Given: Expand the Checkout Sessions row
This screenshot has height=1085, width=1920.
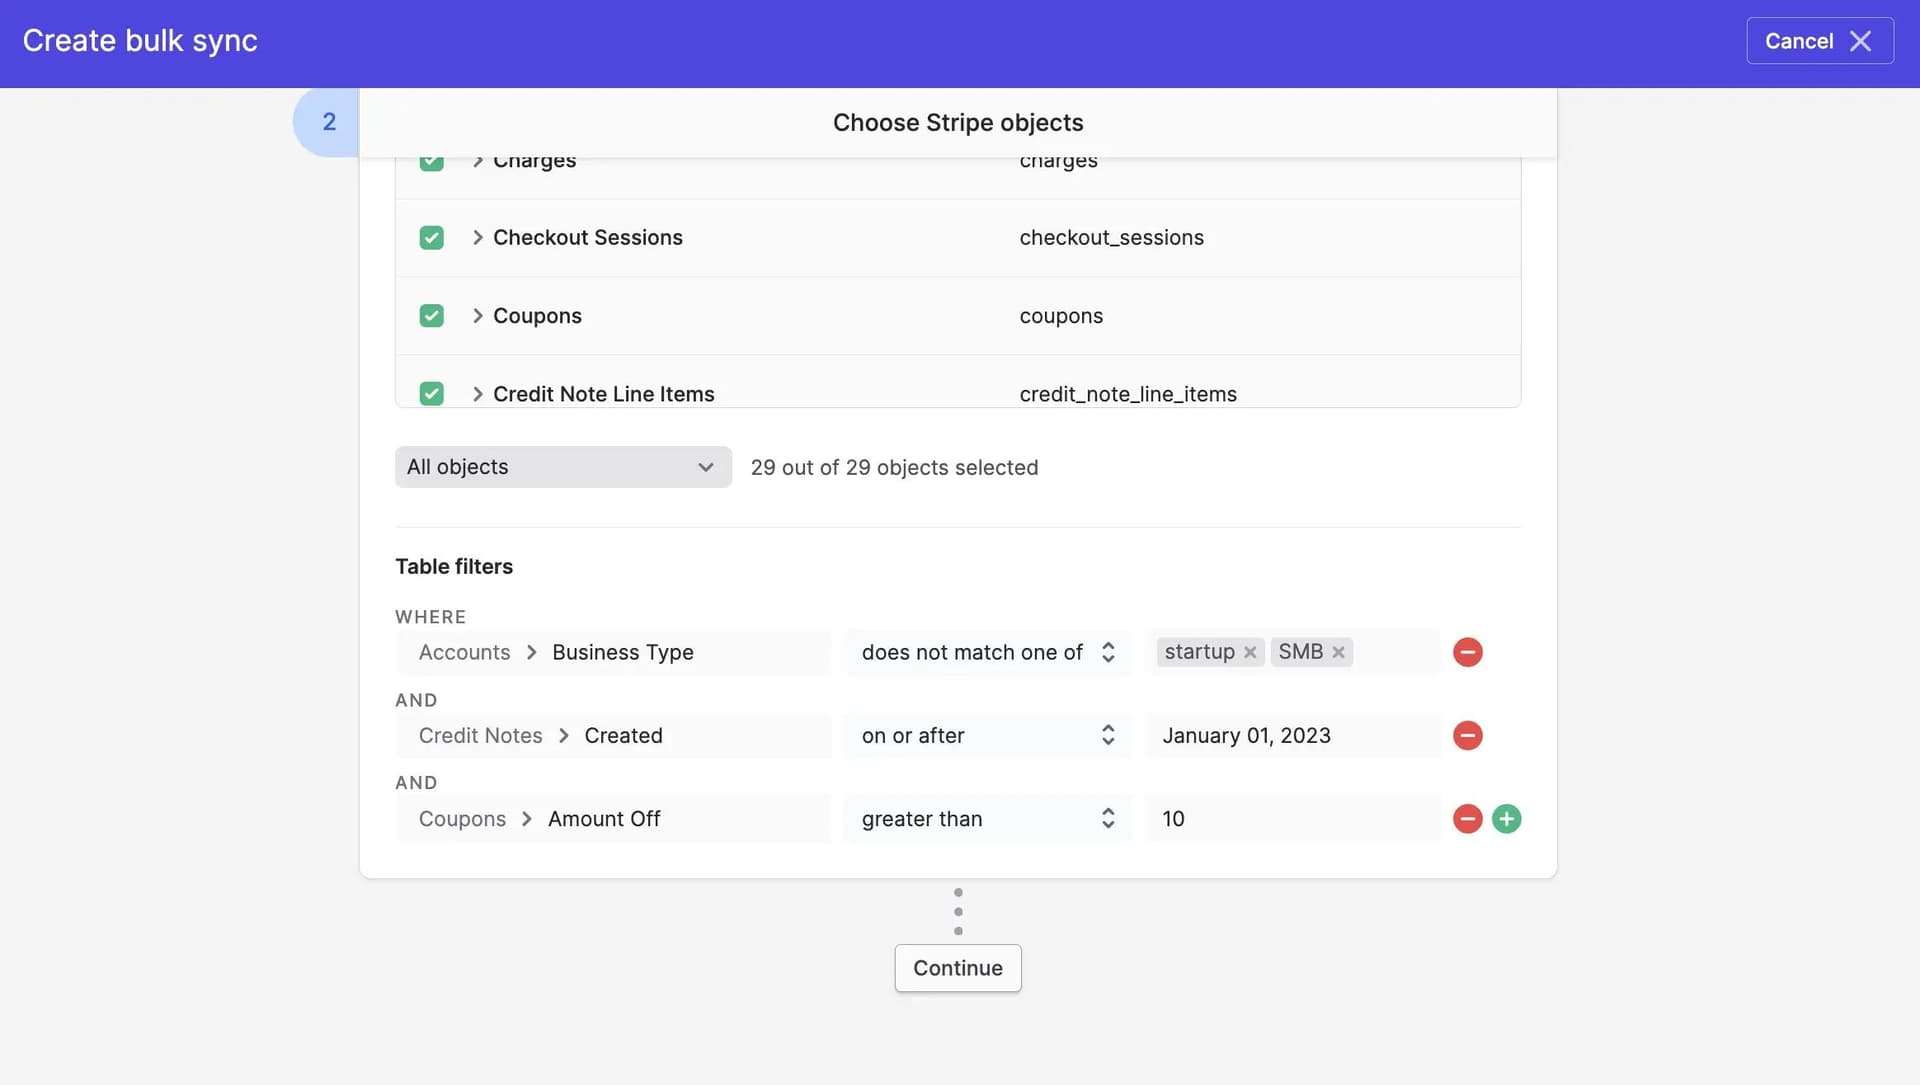Looking at the screenshot, I should tap(478, 238).
